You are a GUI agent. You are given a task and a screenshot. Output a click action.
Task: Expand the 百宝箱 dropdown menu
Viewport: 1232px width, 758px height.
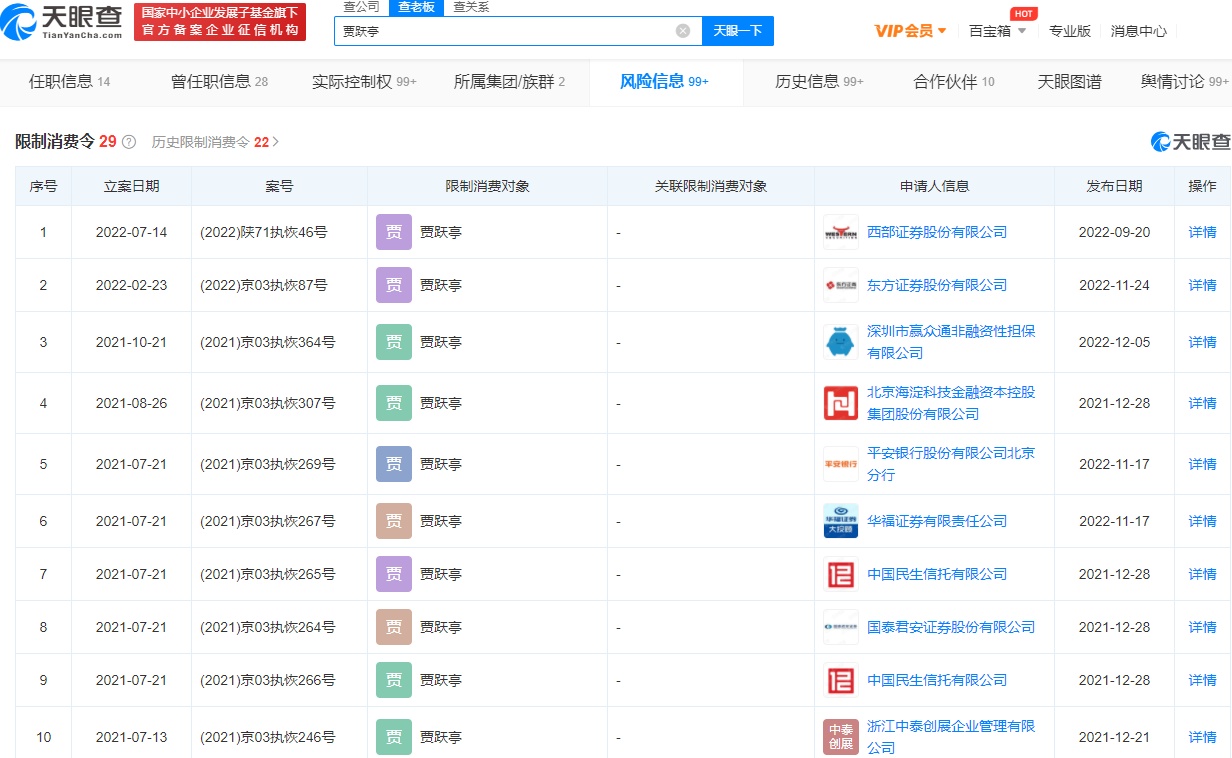(997, 31)
